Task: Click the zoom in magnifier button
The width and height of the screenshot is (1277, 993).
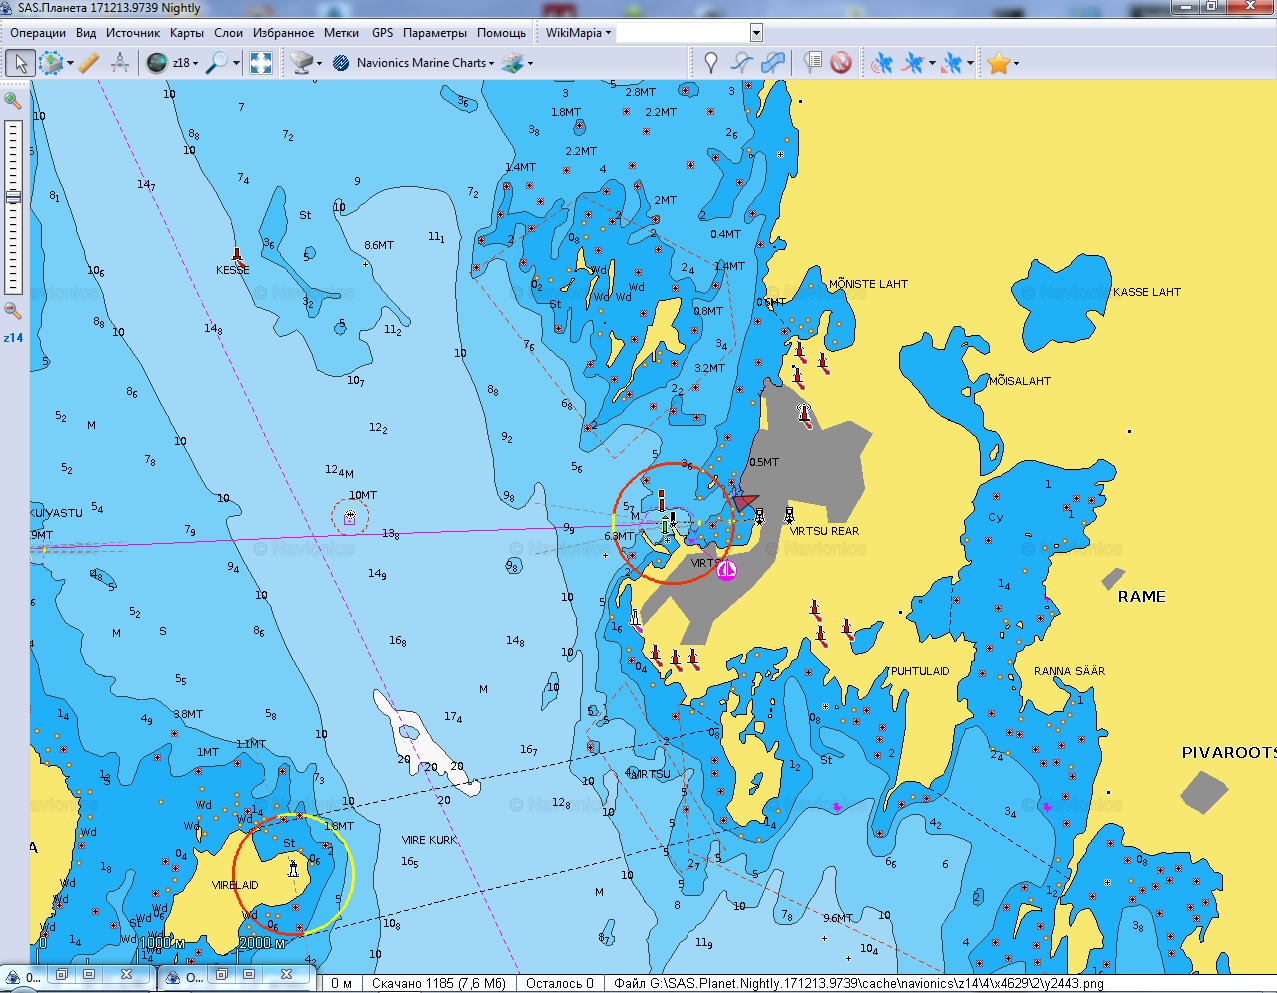Action: click(x=13, y=100)
